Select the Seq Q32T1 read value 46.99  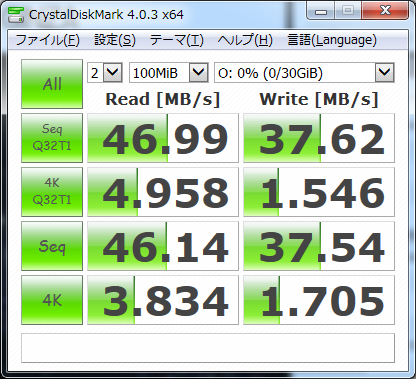coord(163,138)
